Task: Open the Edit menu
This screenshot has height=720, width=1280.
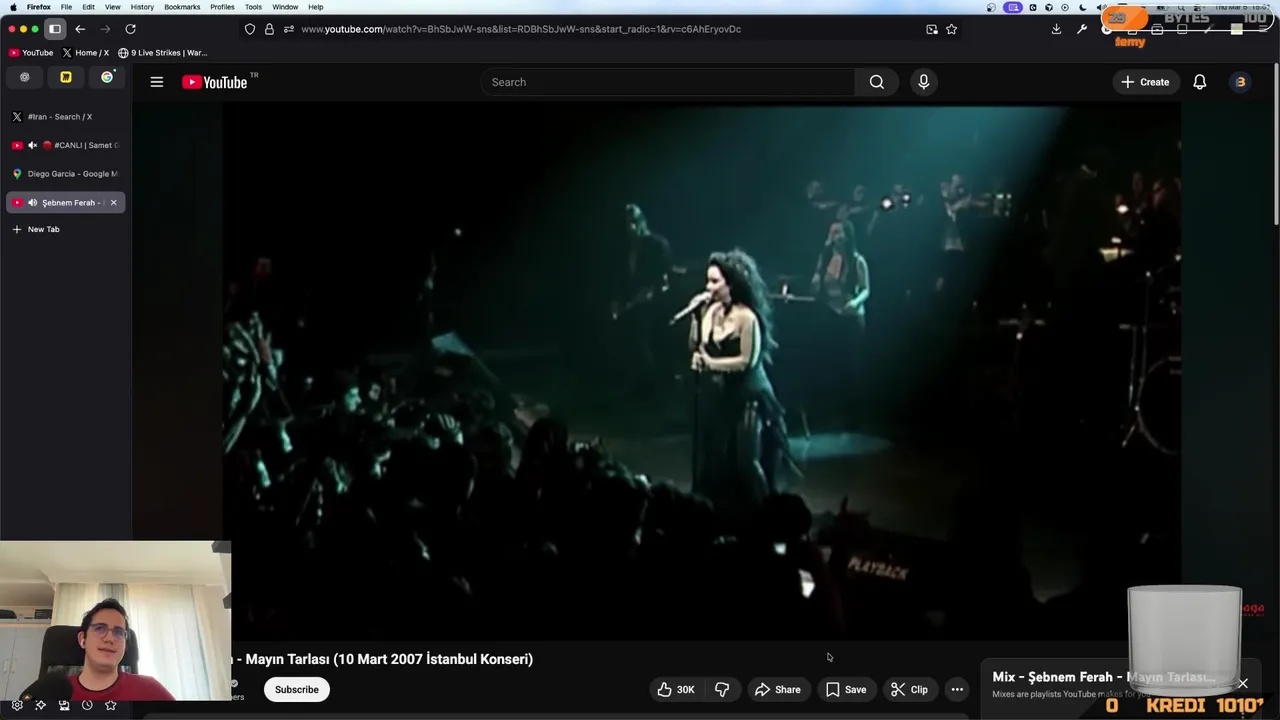Action: tap(88, 7)
